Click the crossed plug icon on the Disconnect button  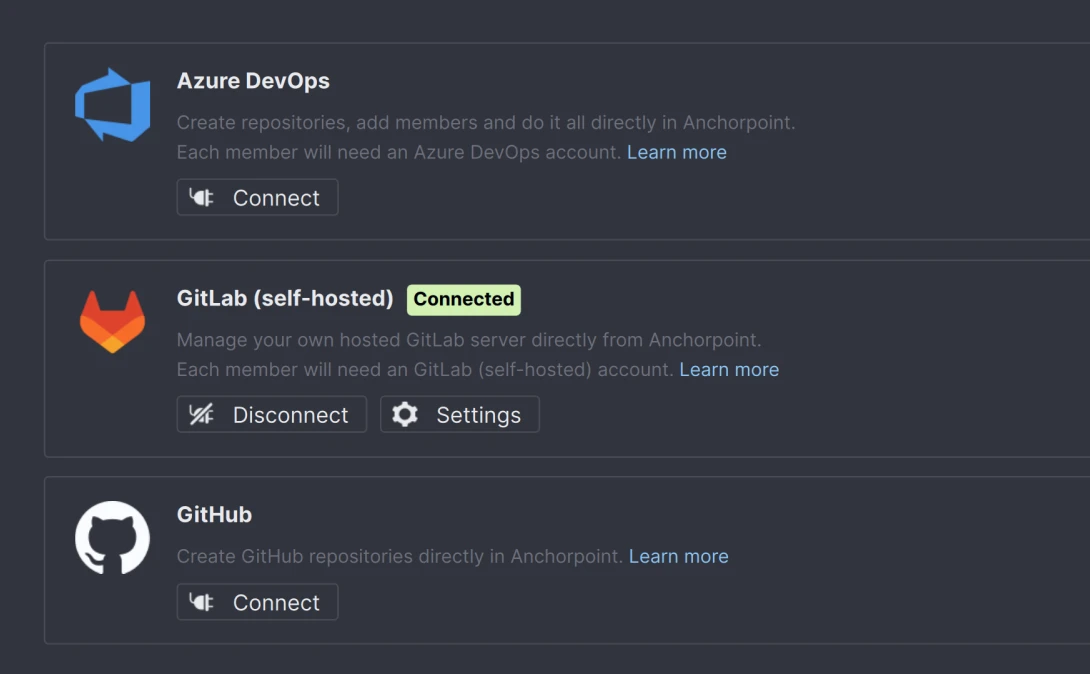pos(201,414)
